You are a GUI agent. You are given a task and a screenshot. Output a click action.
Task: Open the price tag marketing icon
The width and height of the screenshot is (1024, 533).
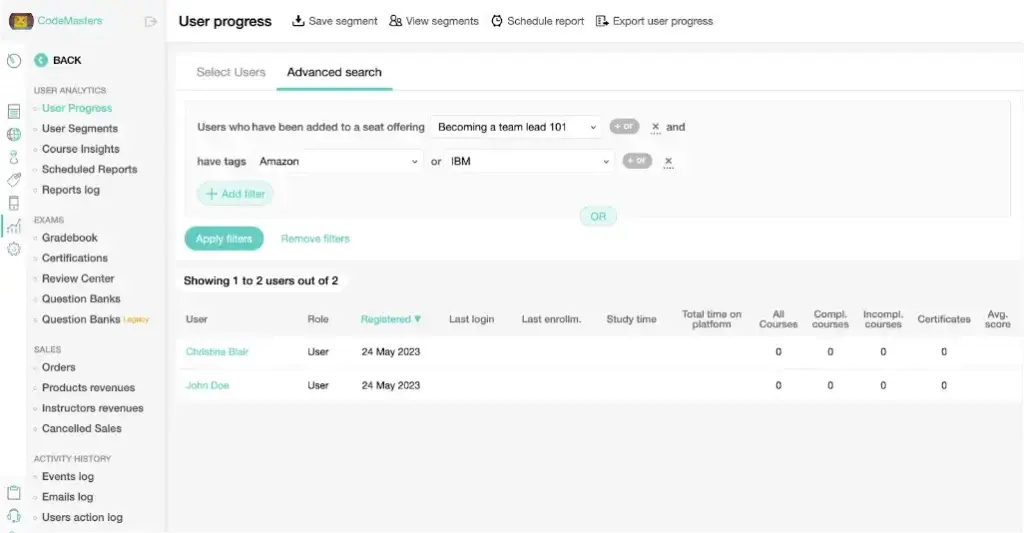(x=14, y=180)
